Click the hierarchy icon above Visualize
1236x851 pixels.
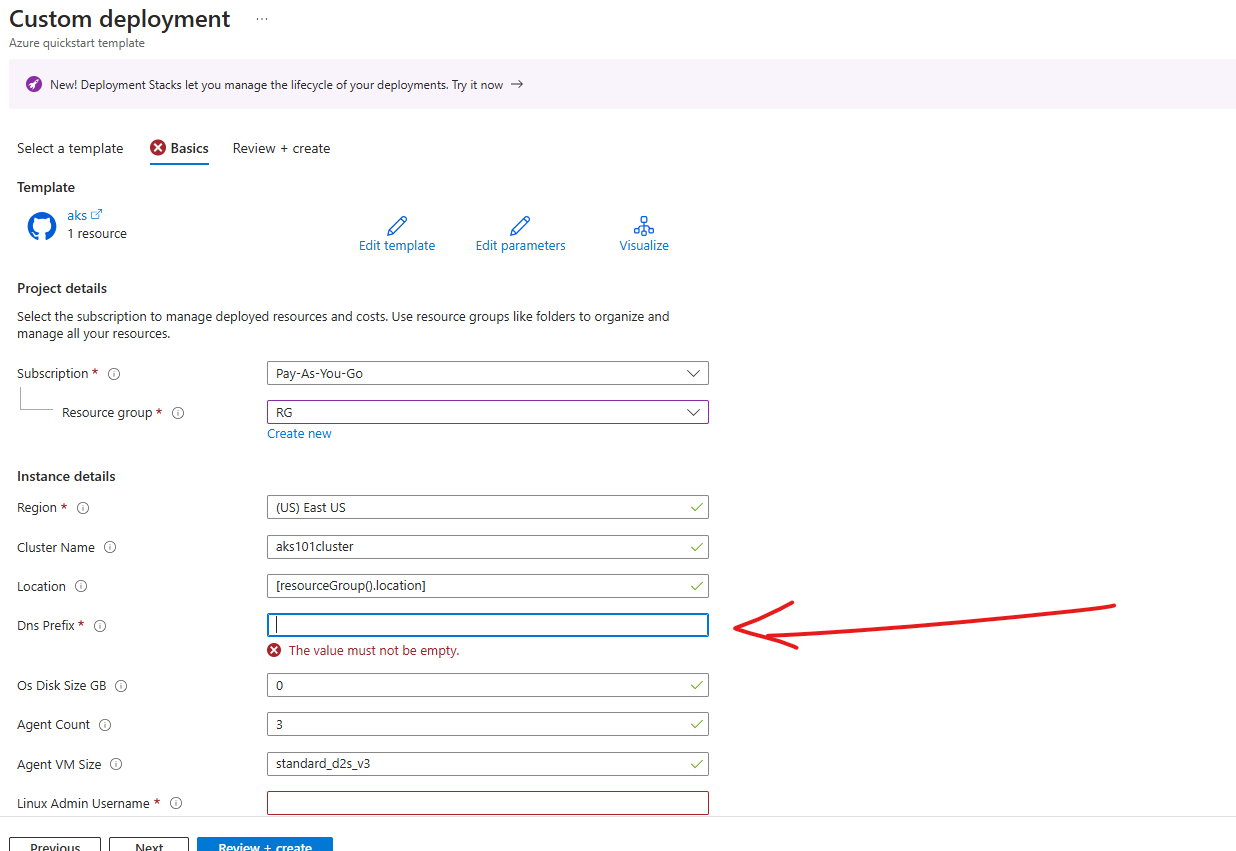coord(644,225)
